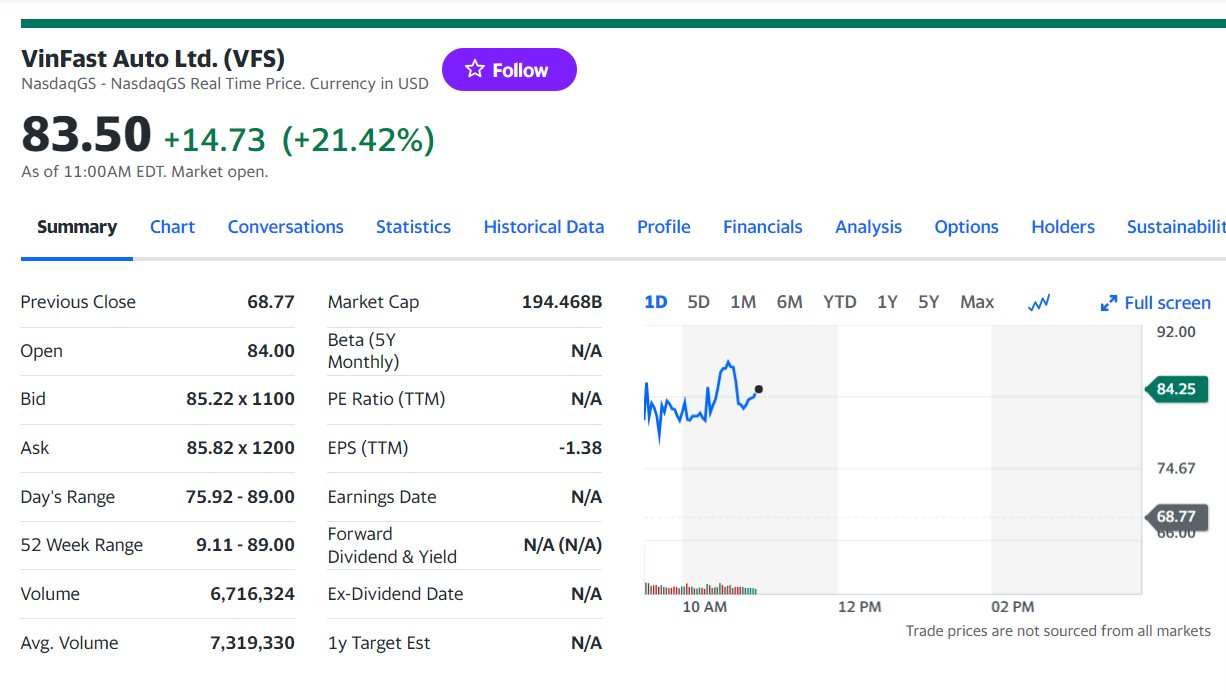Set chart range to 1Y
The width and height of the screenshot is (1226, 698).
[x=887, y=302]
